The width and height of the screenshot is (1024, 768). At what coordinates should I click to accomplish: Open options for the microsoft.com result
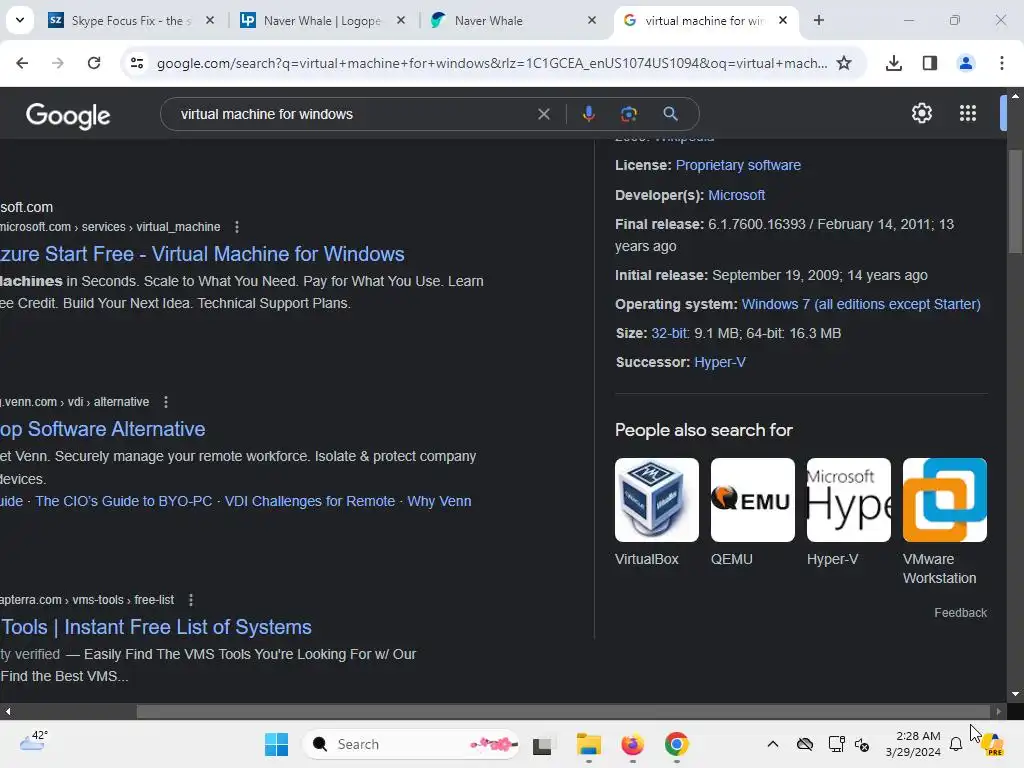coord(236,227)
